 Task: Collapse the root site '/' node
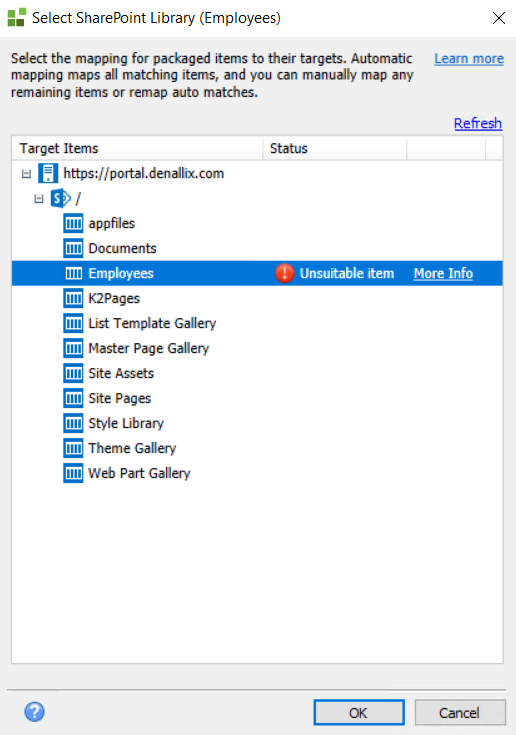coord(39,199)
